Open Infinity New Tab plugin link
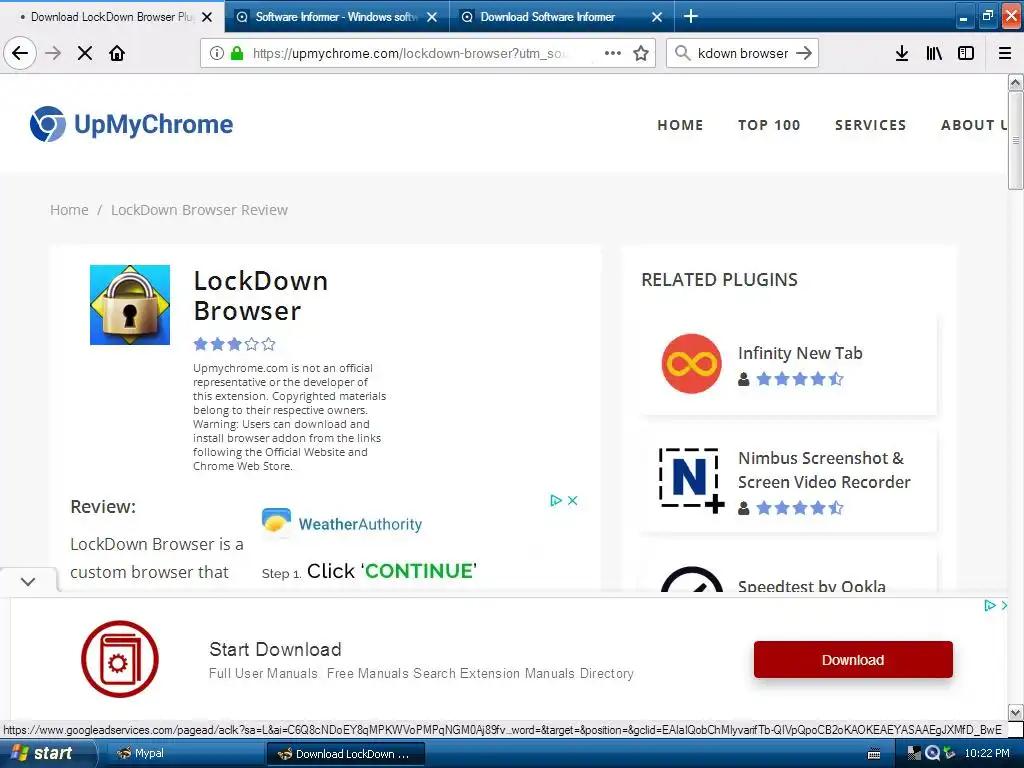Screen dimensions: 1024x768 point(800,353)
